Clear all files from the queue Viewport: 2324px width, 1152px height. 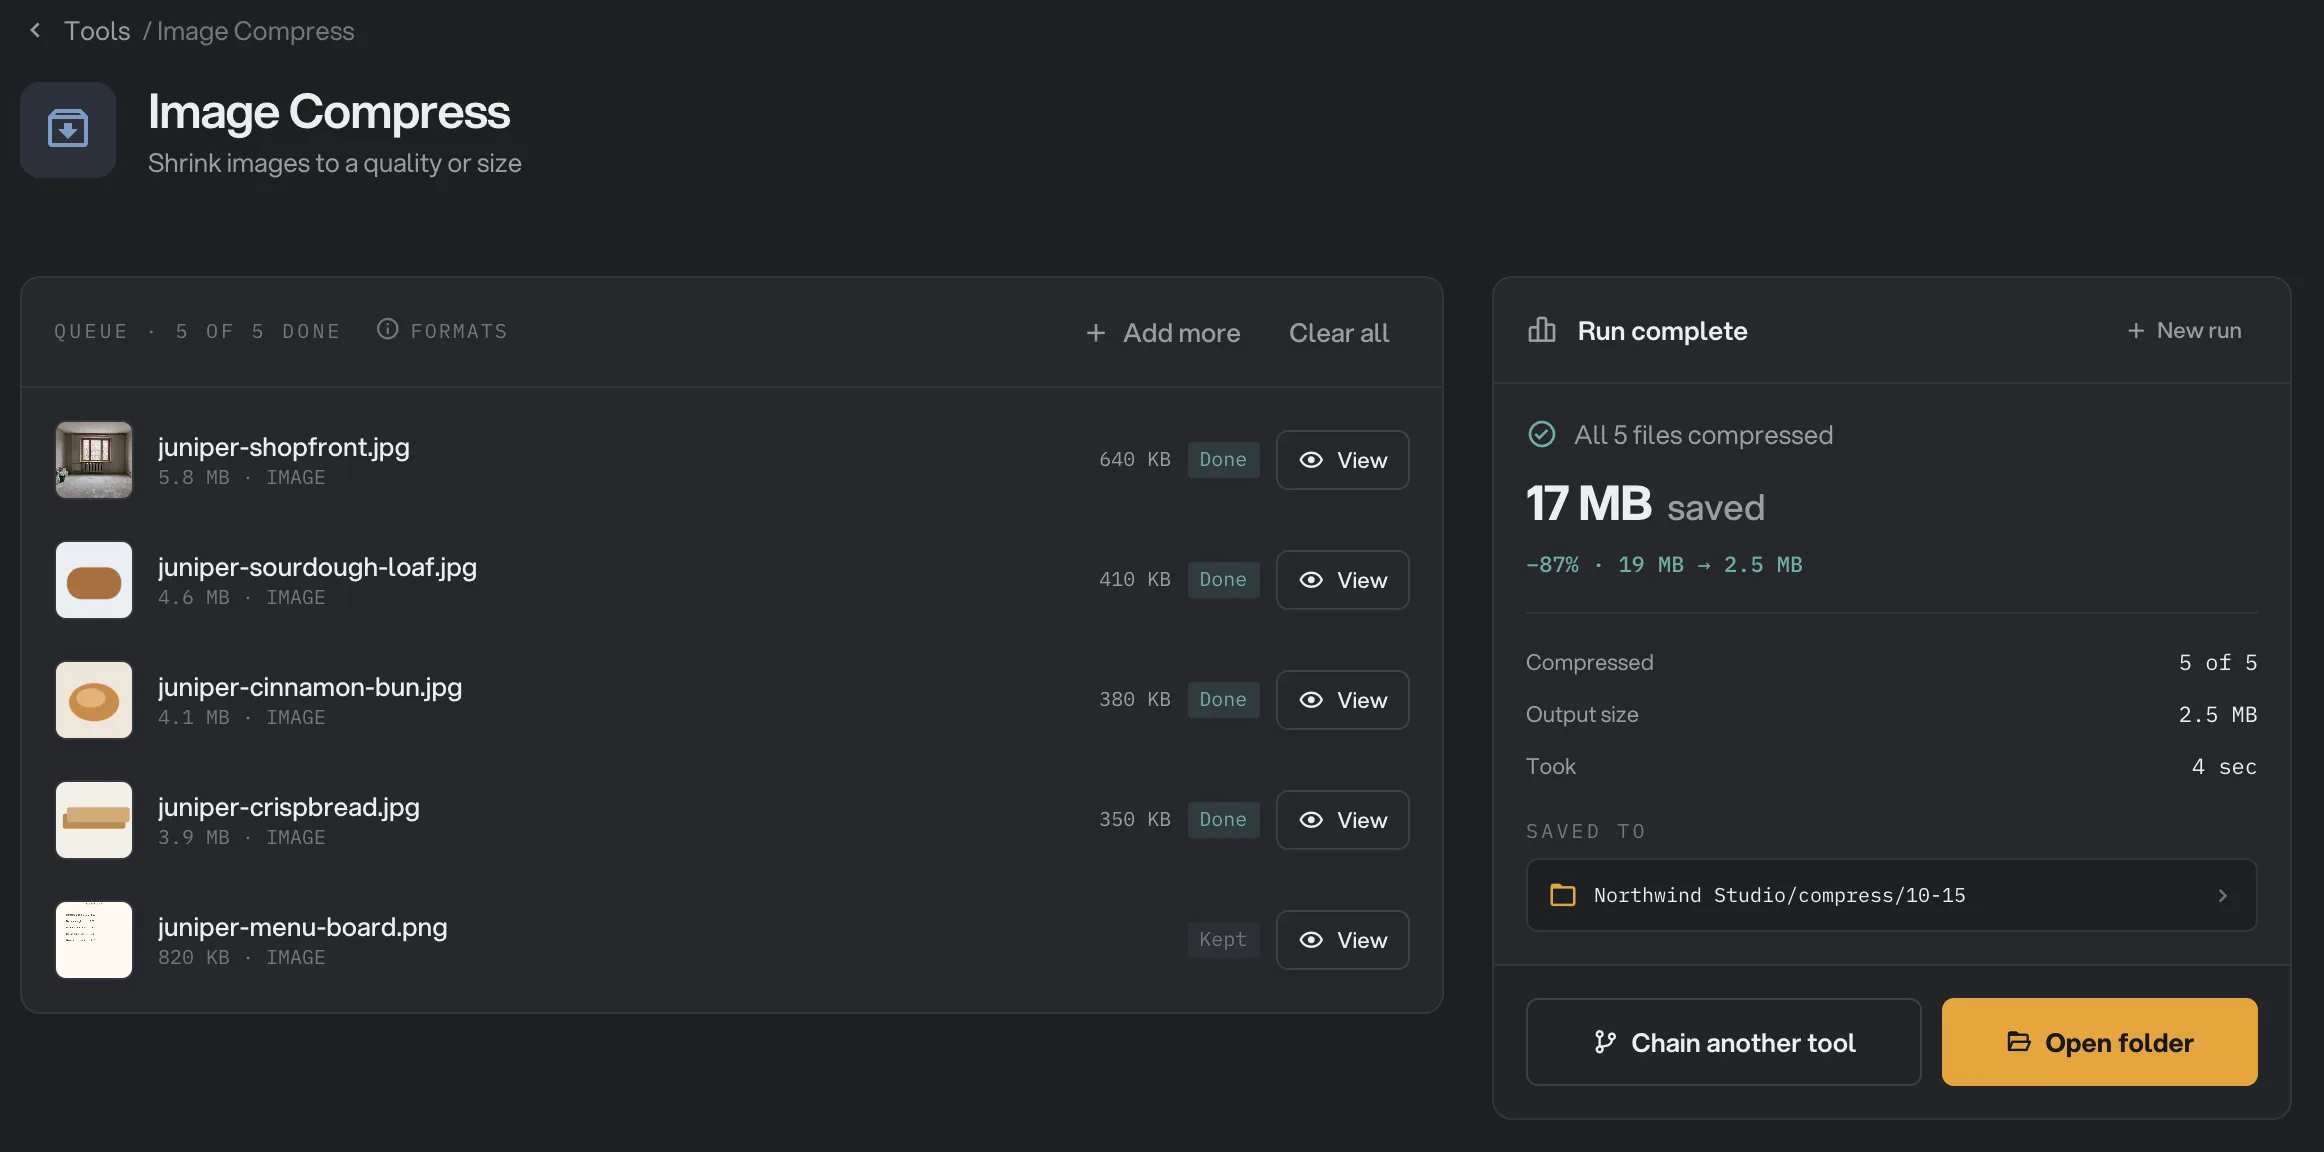point(1338,333)
